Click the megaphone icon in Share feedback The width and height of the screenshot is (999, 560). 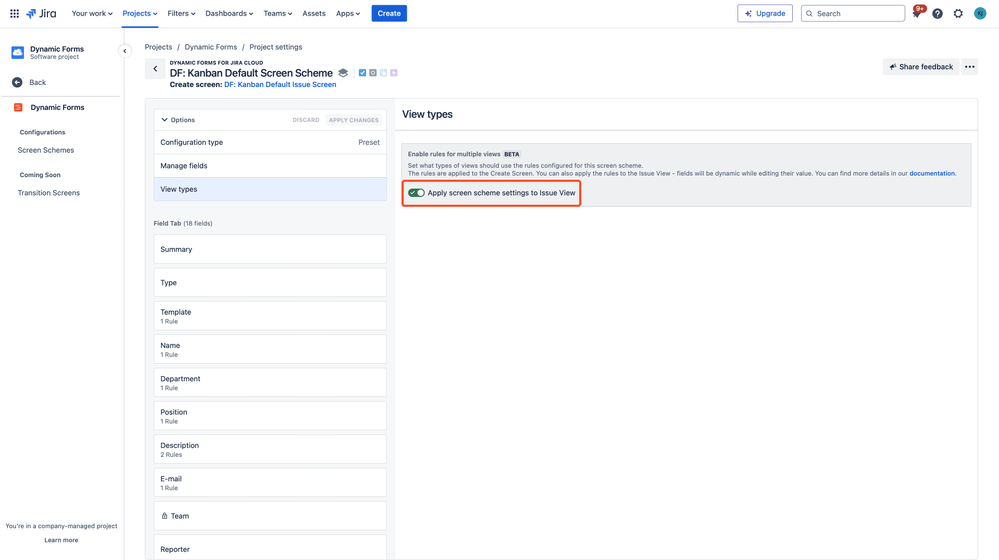coord(893,67)
